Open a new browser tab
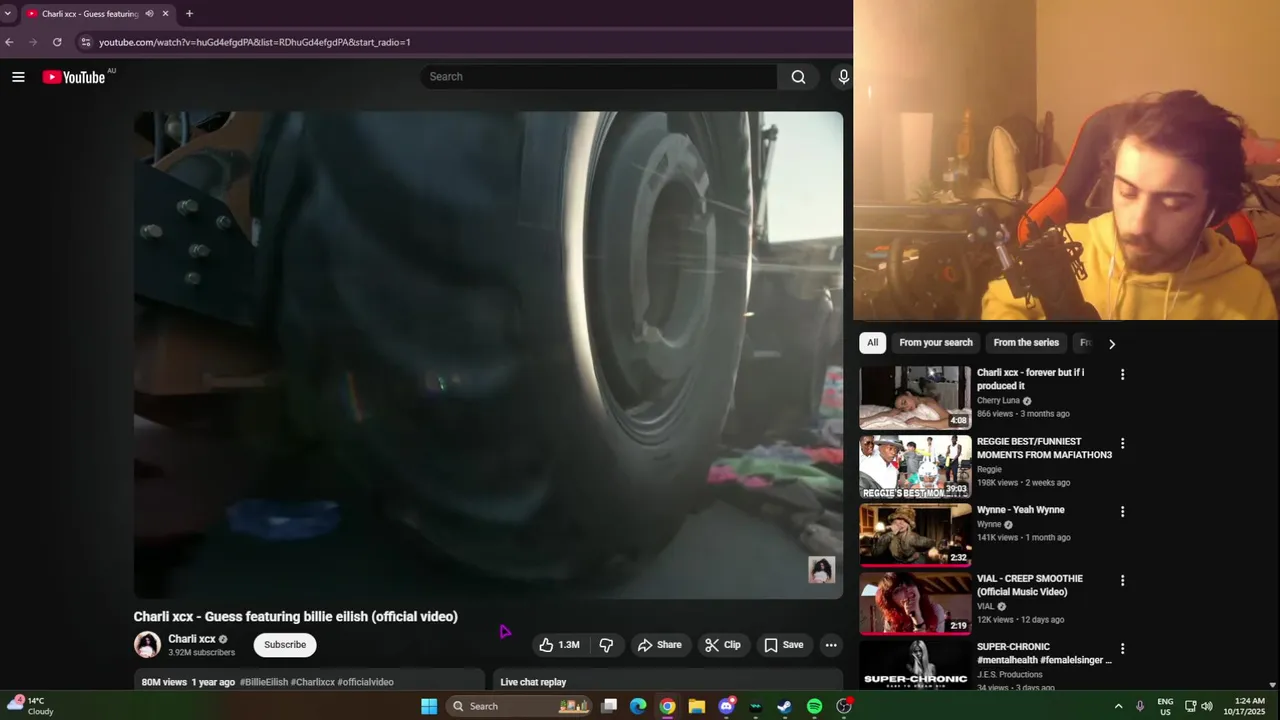The image size is (1280, 720). tap(189, 14)
